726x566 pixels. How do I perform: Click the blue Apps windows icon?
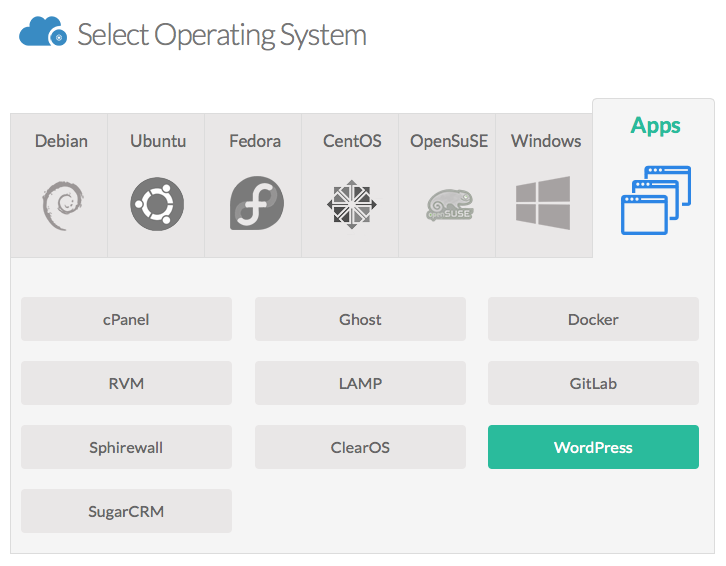coord(656,200)
